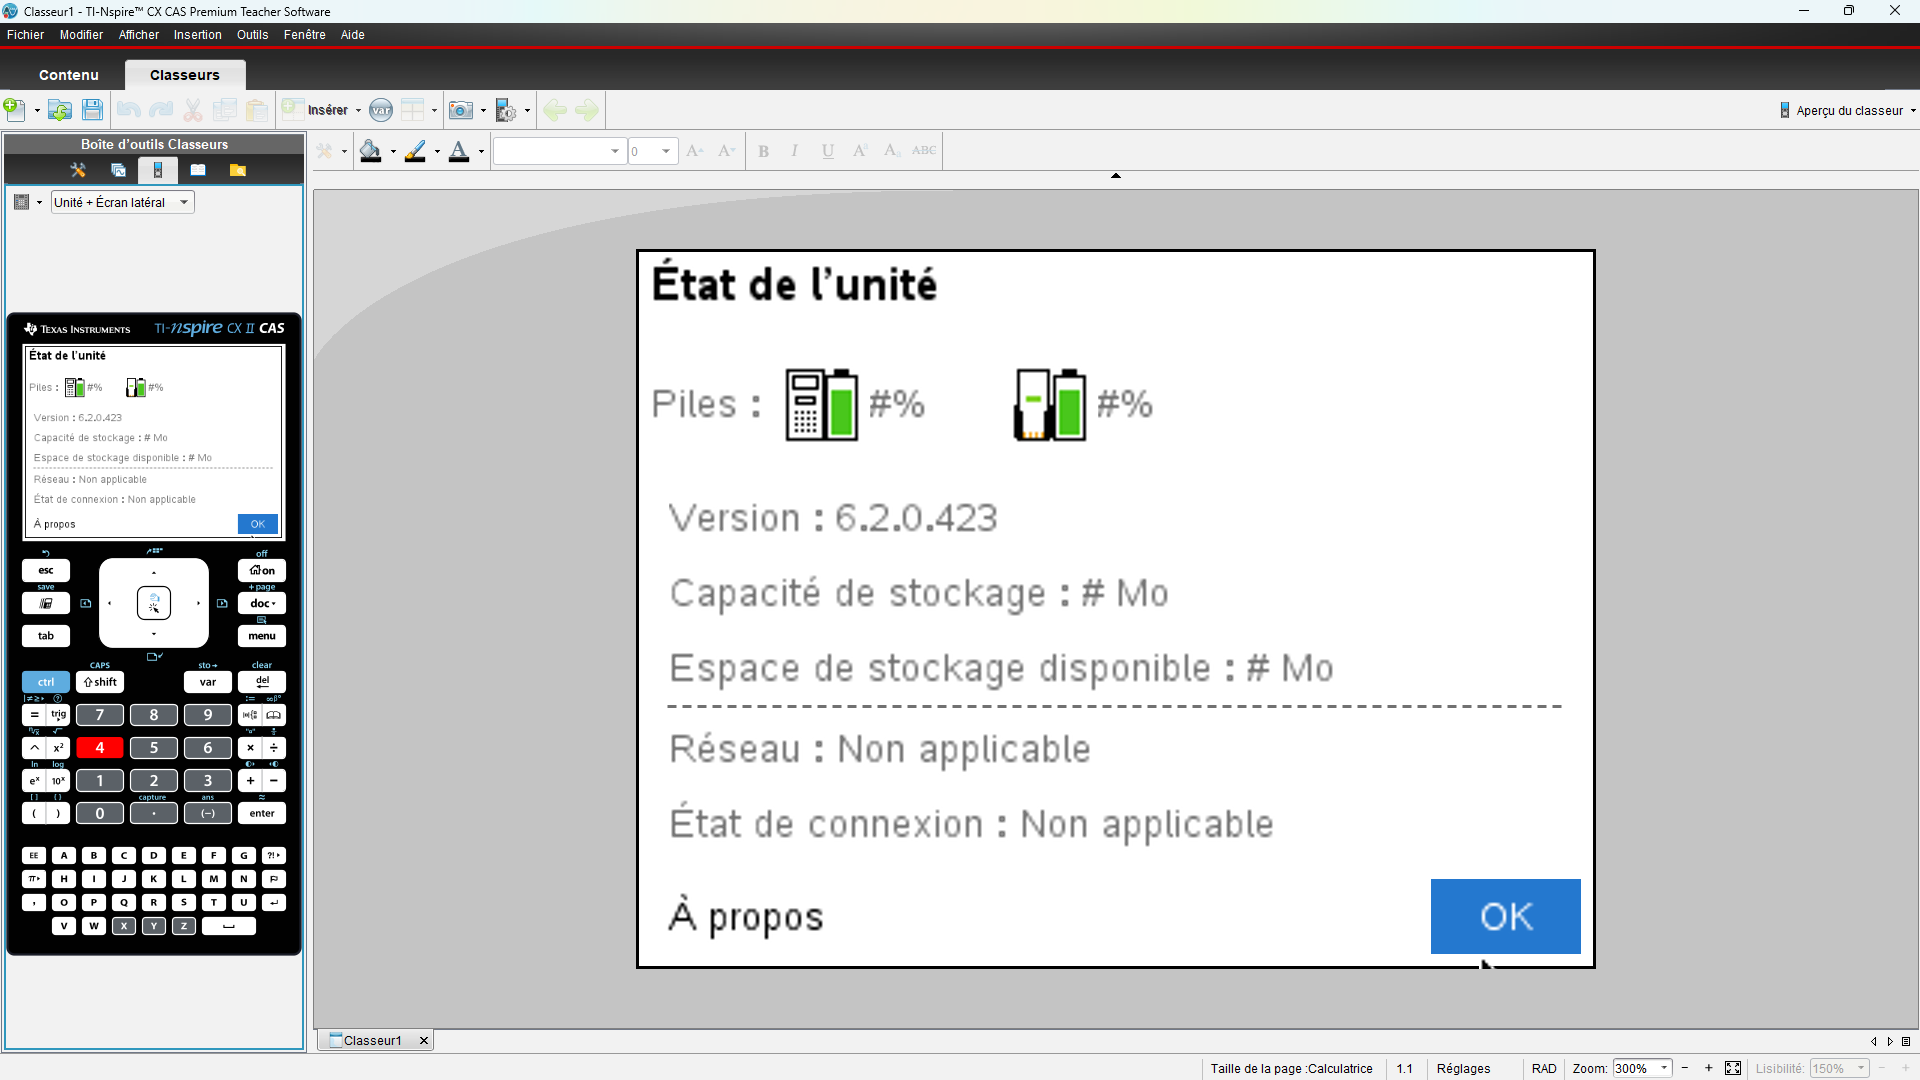Collapse the formatting bar with the small arrow
The width and height of the screenshot is (1920, 1080).
pyautogui.click(x=1116, y=176)
